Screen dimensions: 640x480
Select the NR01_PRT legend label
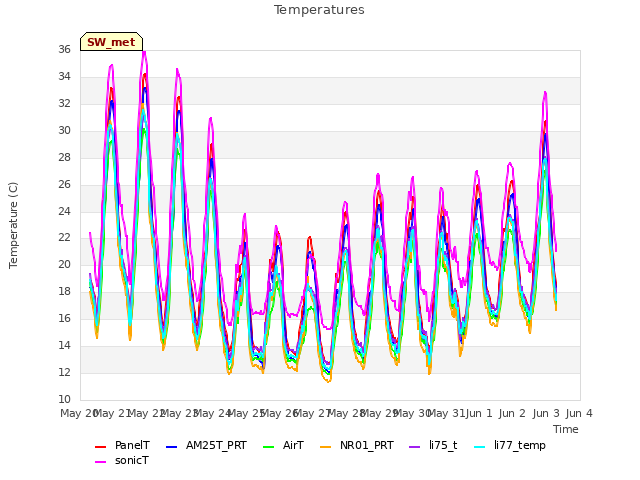[367, 445]
